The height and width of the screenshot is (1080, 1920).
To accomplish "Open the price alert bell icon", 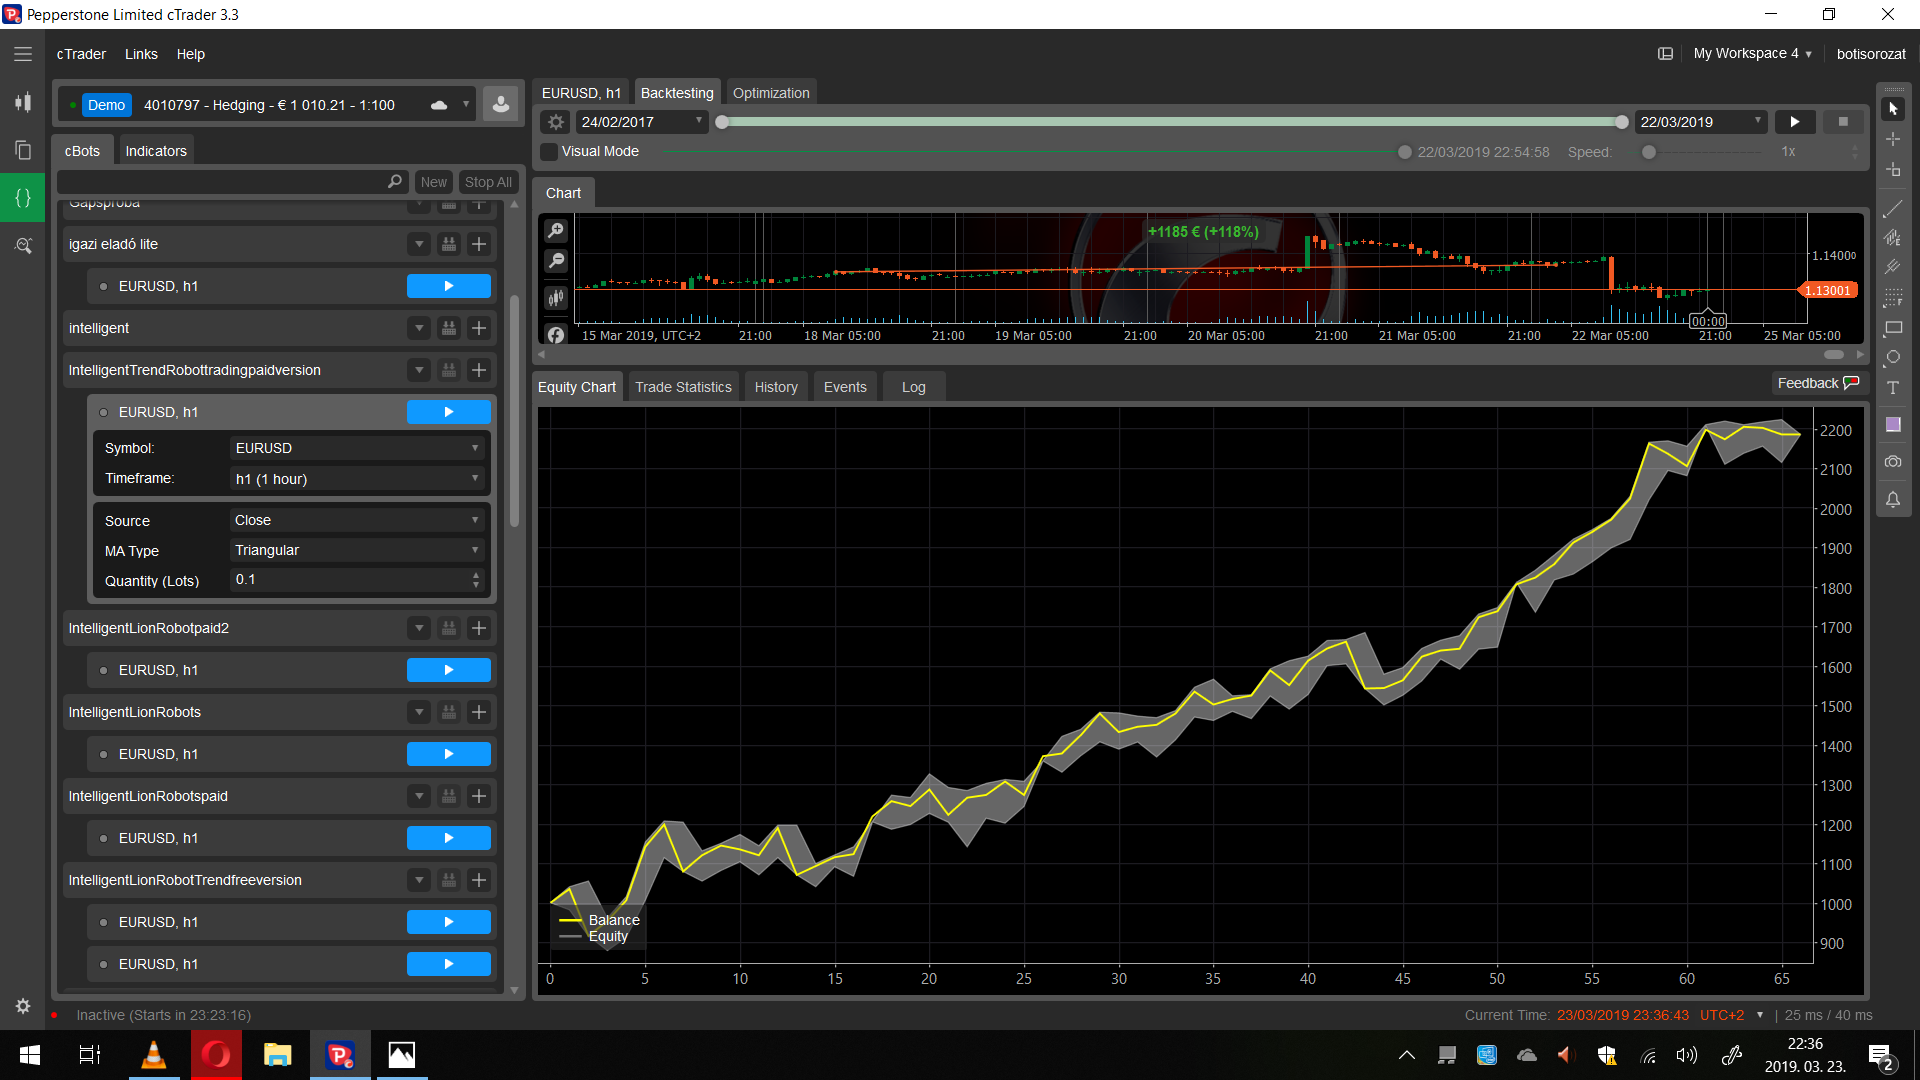I will (1893, 500).
